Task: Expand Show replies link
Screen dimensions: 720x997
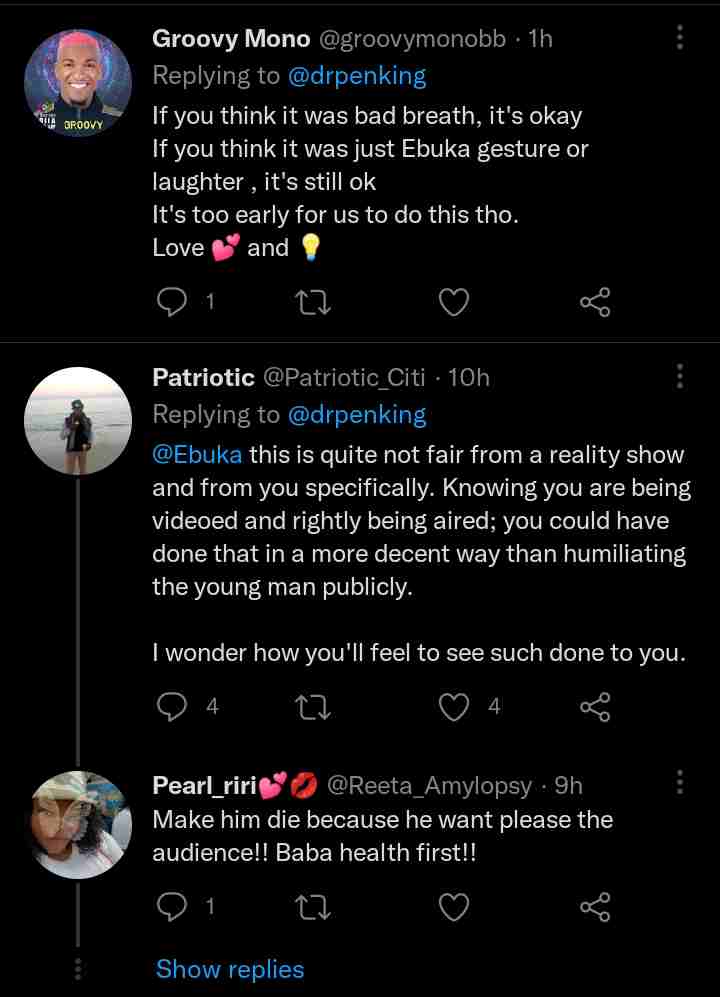Action: pos(230,969)
